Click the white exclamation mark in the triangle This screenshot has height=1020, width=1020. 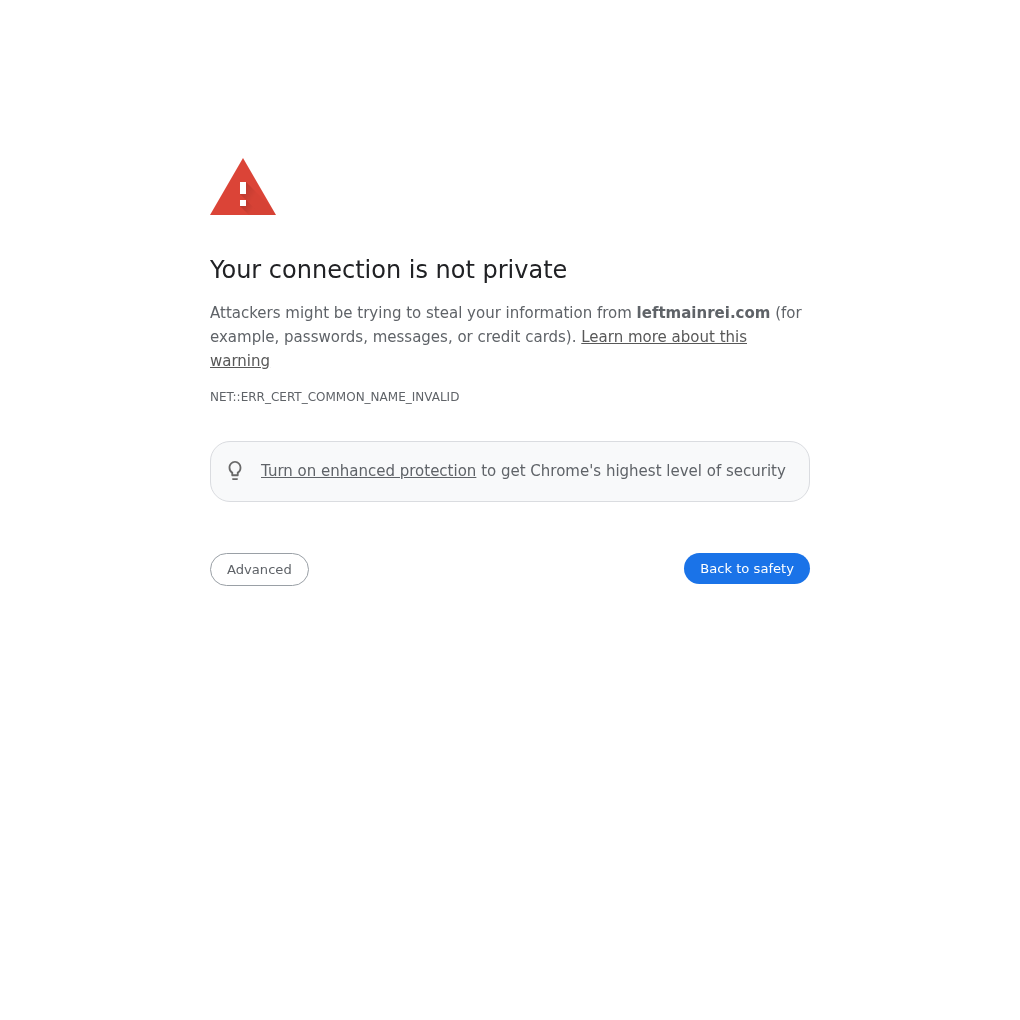pyautogui.click(x=243, y=194)
